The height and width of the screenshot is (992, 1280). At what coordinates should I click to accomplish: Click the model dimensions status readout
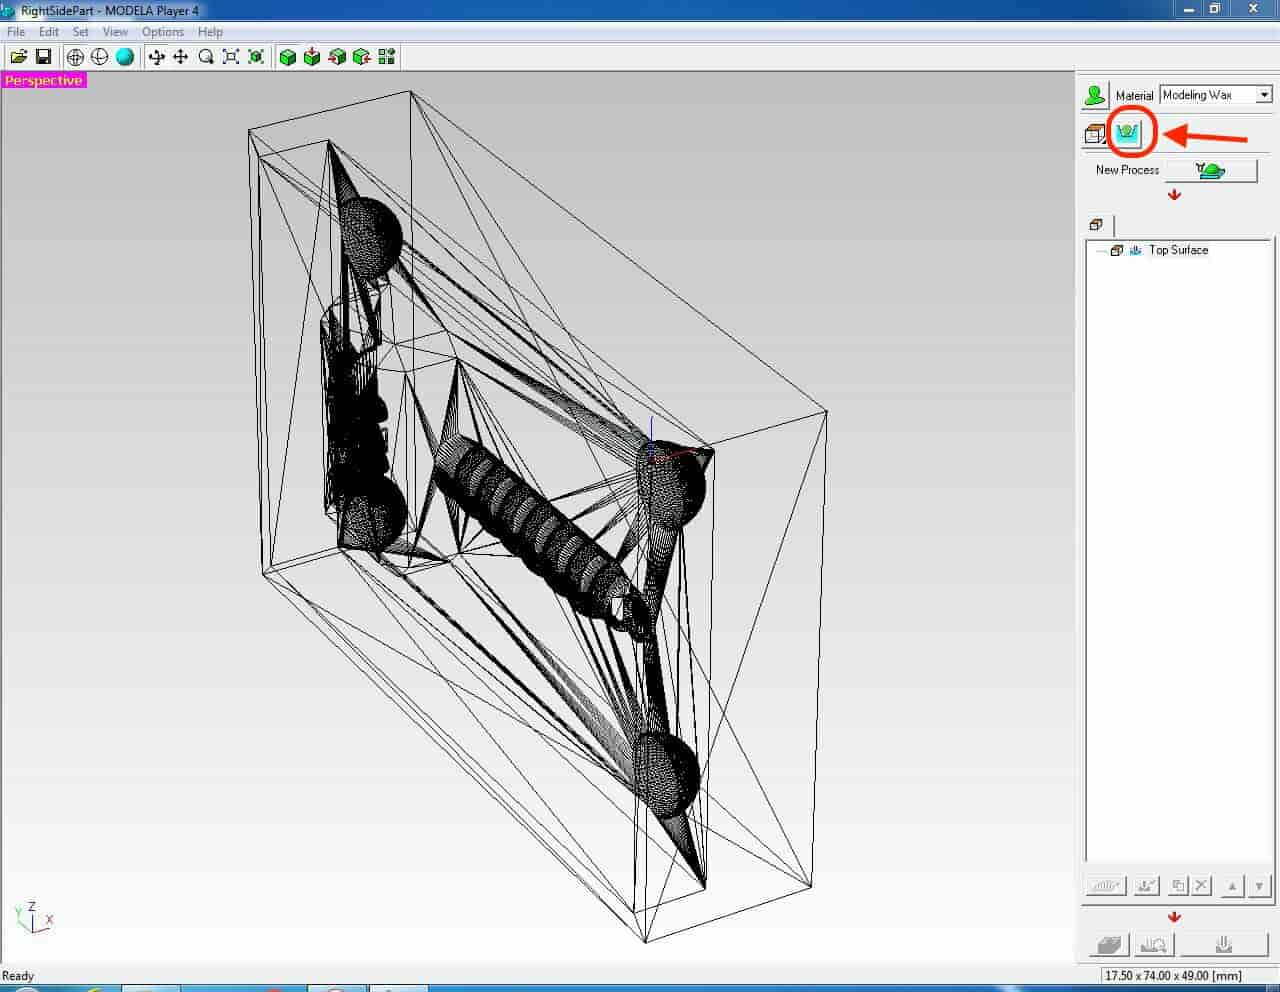pos(1173,975)
